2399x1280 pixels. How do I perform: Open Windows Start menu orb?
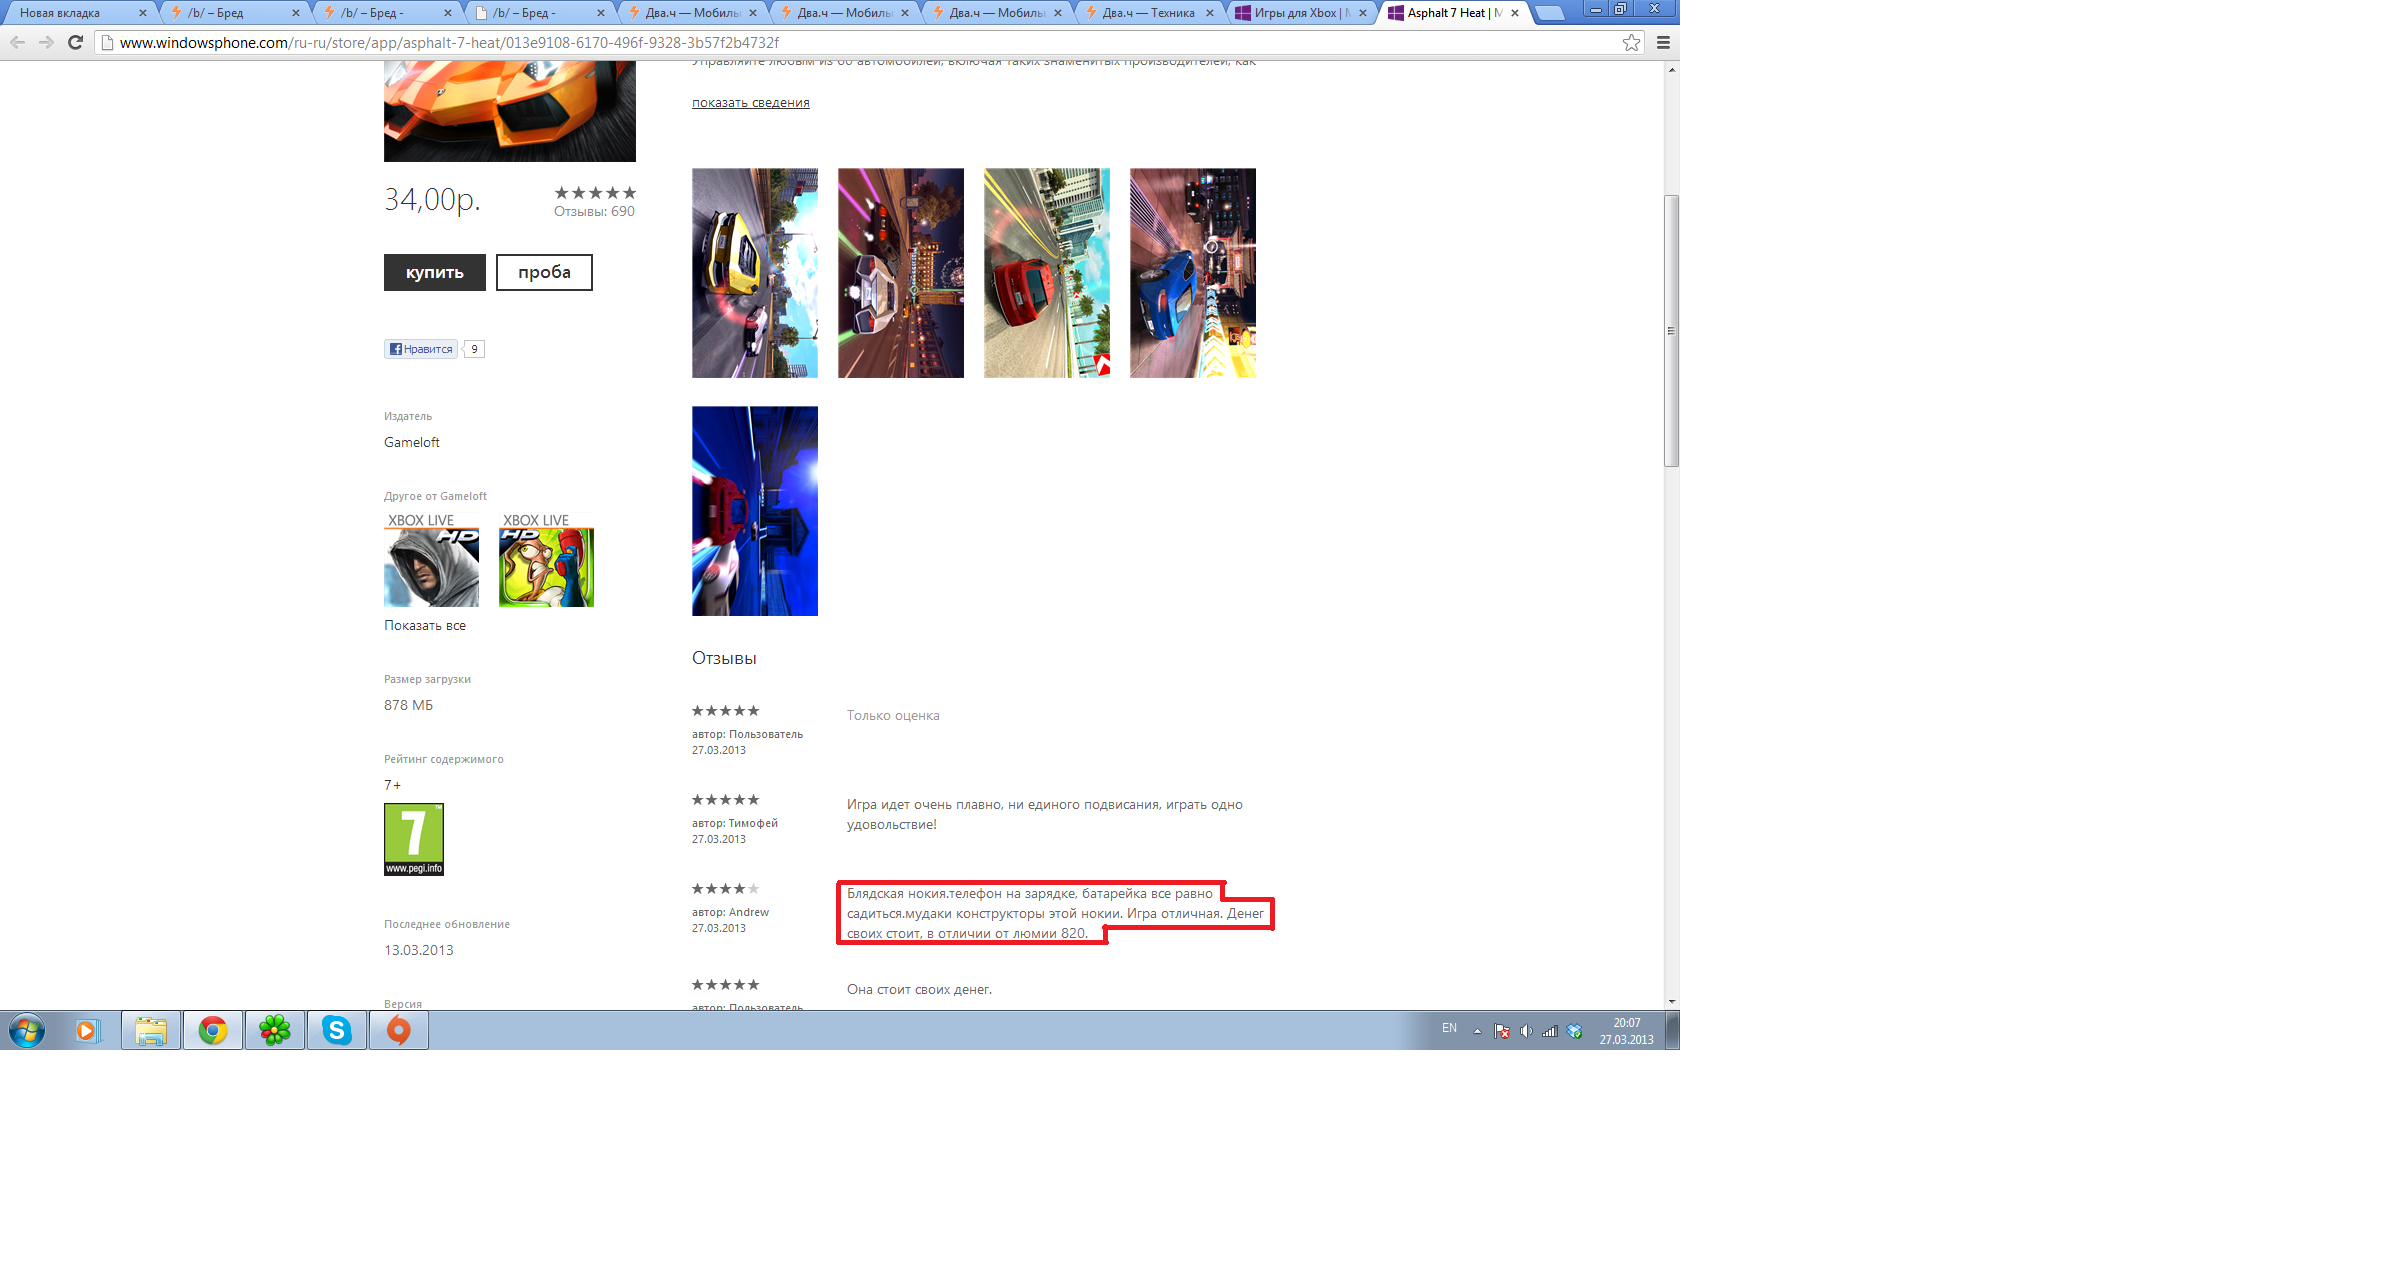27,1030
